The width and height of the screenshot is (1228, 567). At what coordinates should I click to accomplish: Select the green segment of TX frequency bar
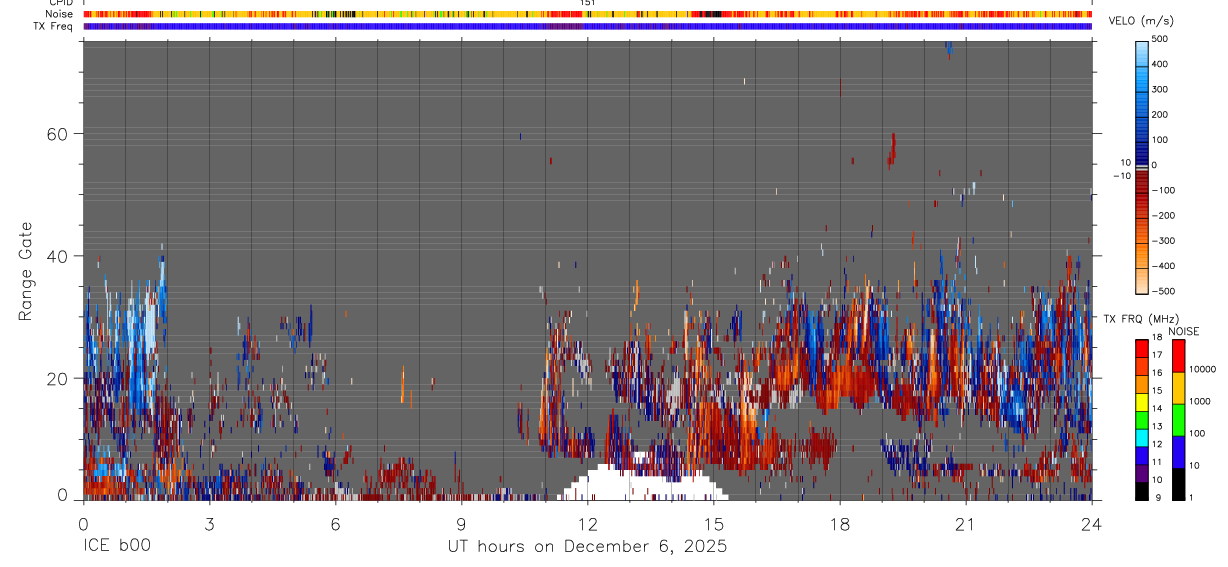tap(1142, 418)
